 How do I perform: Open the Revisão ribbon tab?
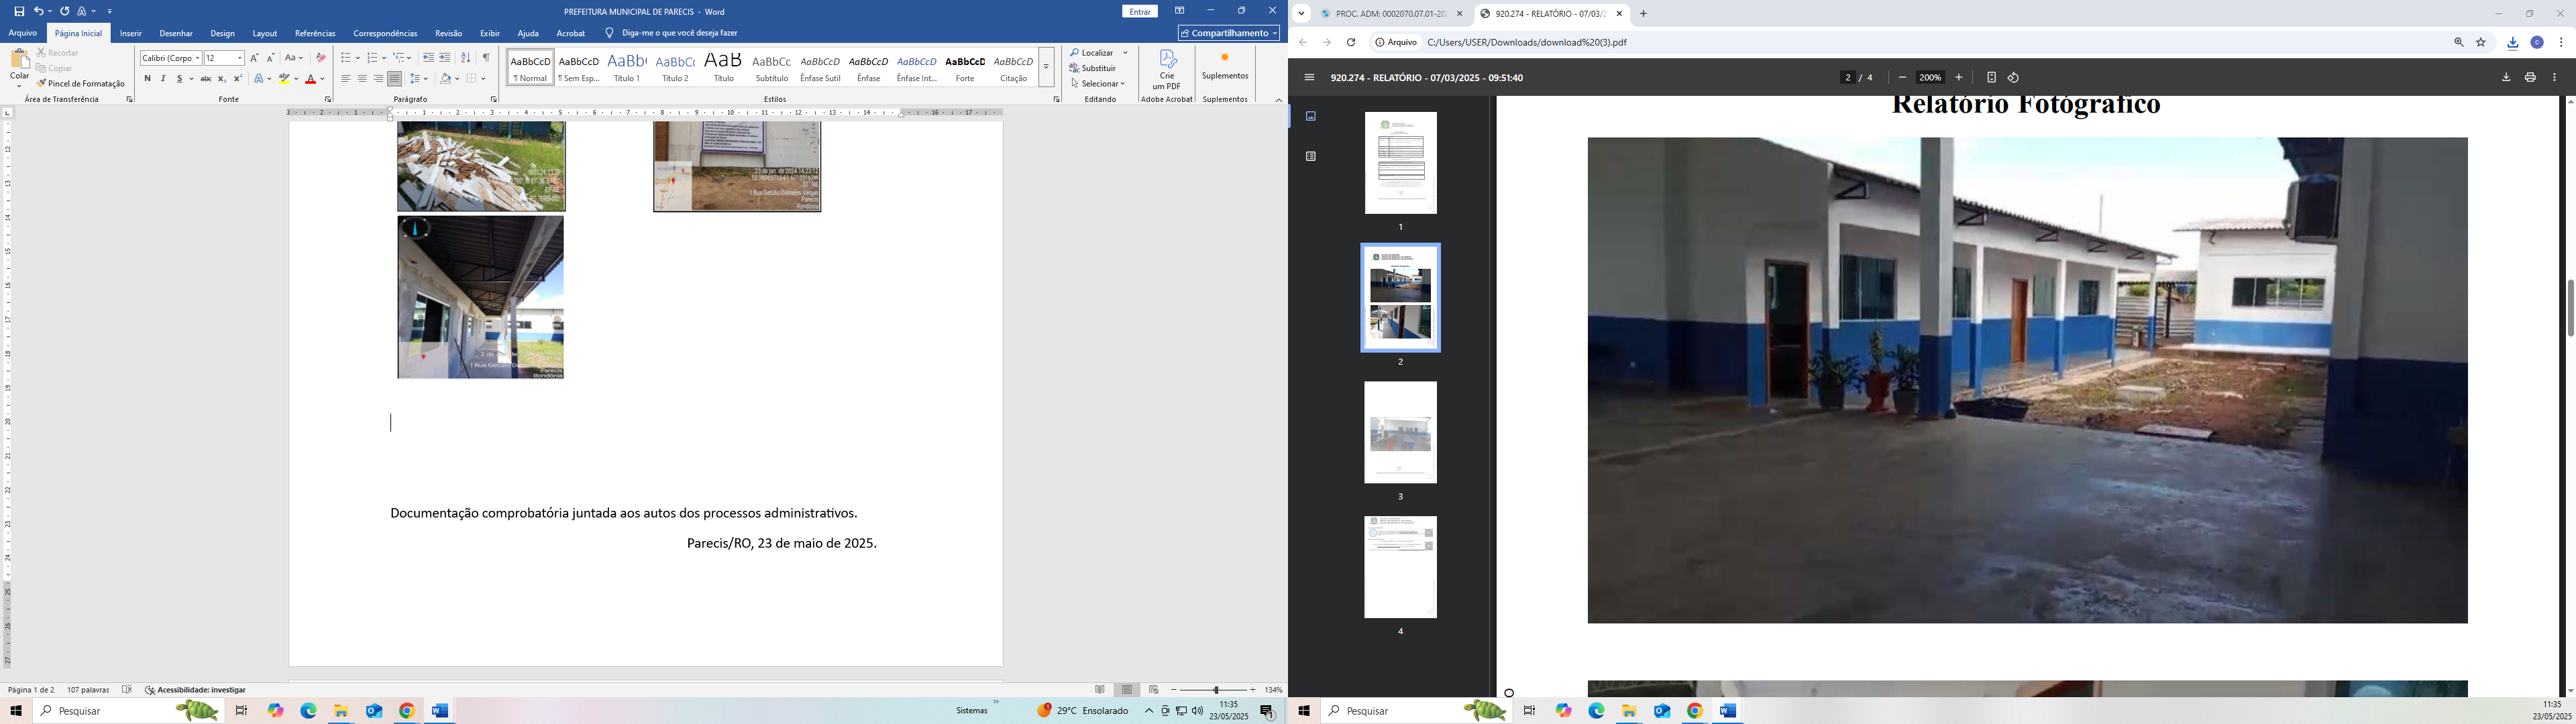tap(449, 34)
